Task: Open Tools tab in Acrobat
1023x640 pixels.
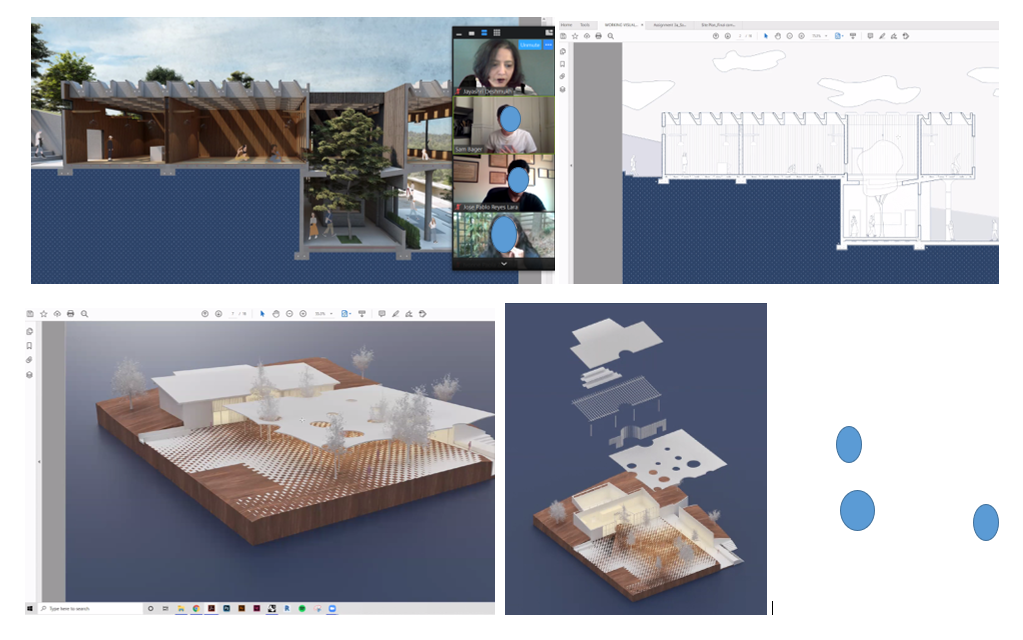Action: (x=585, y=25)
